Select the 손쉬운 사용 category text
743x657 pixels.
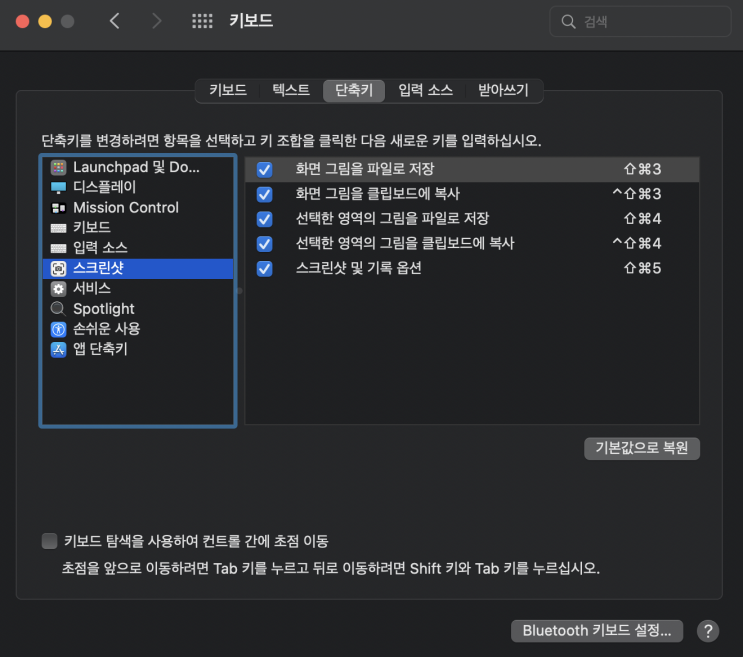point(107,329)
